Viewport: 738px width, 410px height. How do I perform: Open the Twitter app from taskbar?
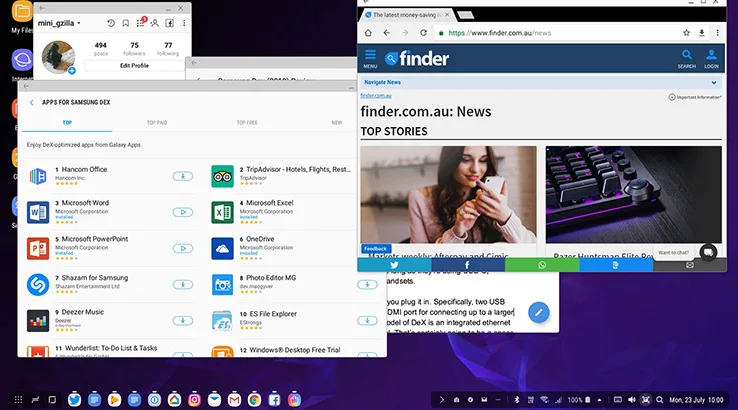[74, 399]
